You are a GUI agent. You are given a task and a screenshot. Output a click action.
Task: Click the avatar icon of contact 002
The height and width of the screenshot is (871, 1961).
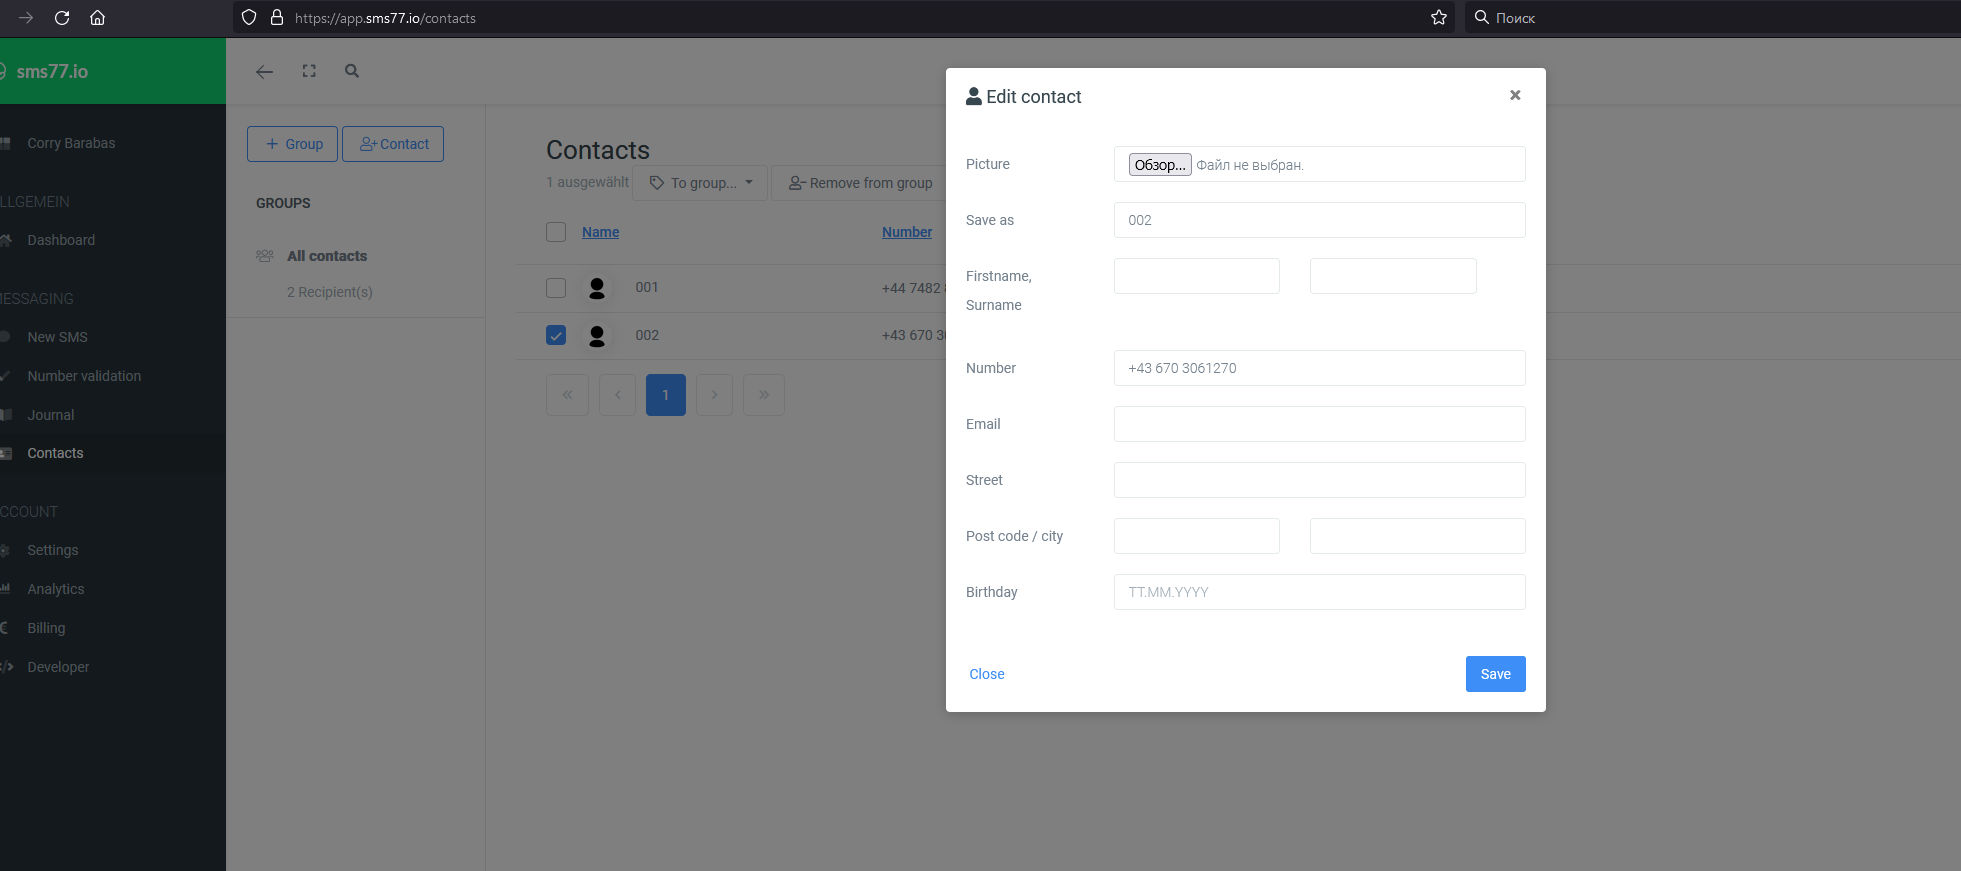597,336
